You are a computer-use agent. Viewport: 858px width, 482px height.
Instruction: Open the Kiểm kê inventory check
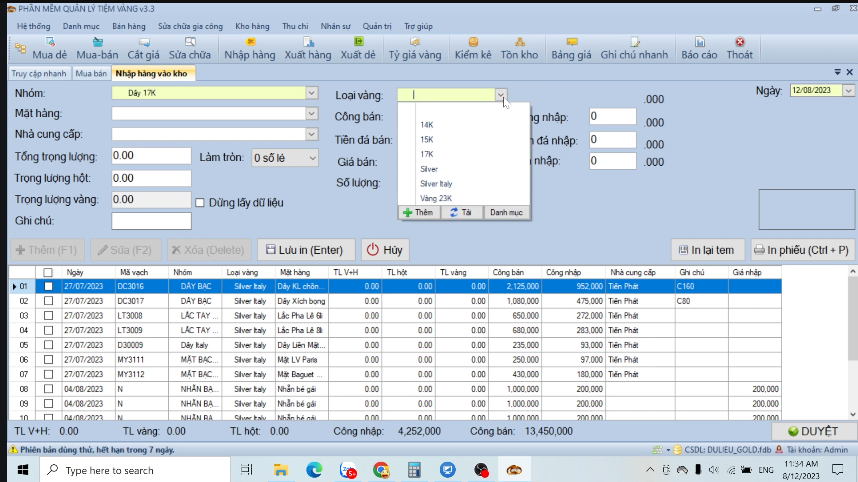pyautogui.click(x=473, y=48)
